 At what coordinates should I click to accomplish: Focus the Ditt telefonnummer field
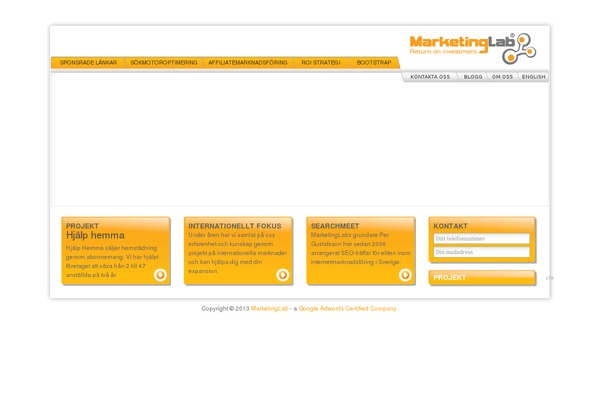pos(482,238)
